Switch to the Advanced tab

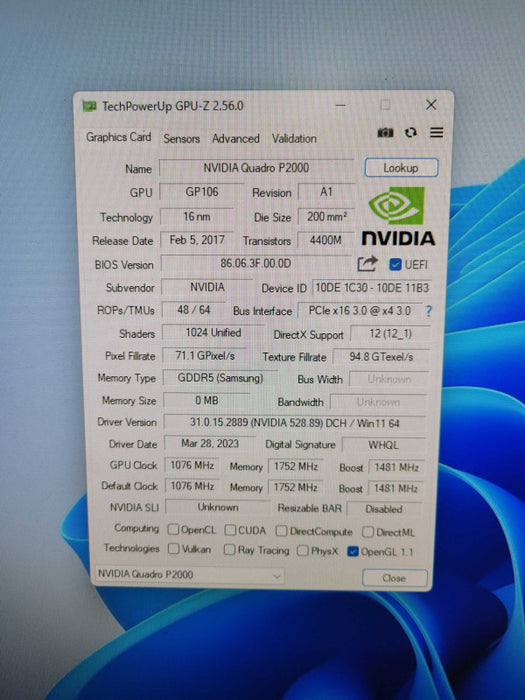236,139
